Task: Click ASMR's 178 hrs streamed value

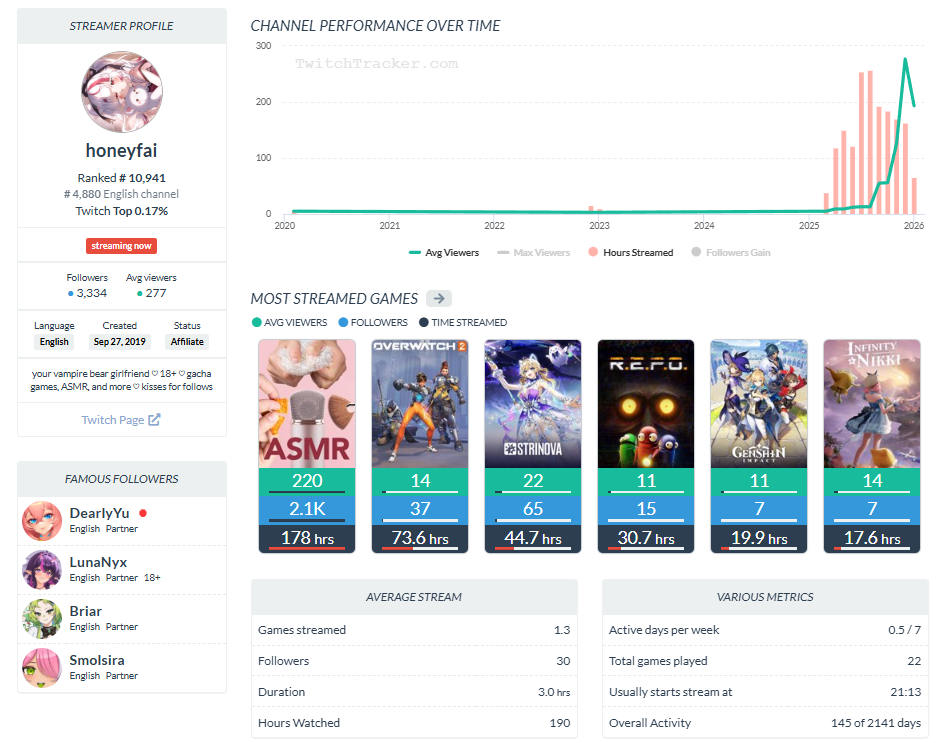Action: (307, 538)
